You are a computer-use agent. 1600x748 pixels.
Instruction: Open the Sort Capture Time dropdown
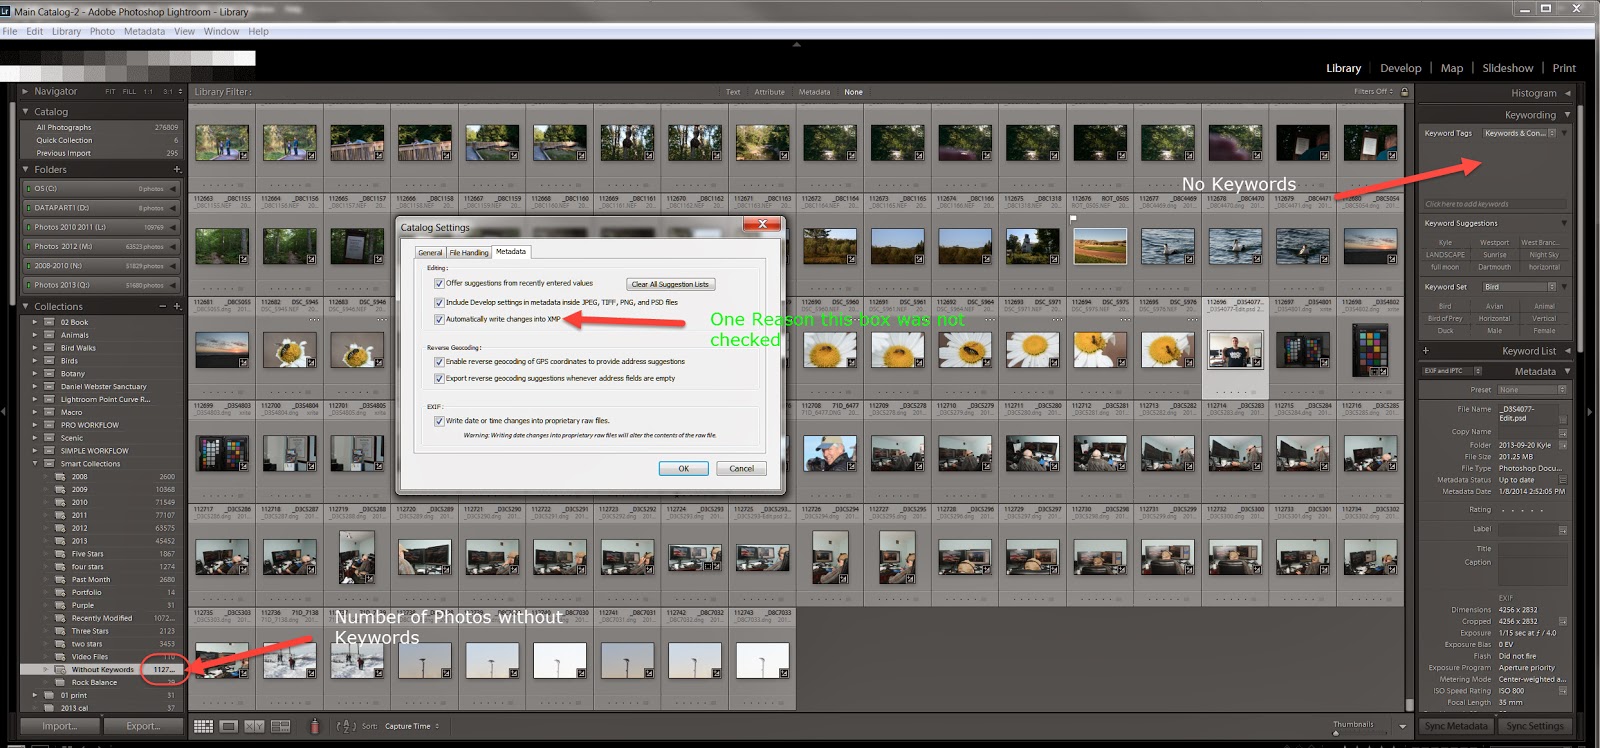411,727
